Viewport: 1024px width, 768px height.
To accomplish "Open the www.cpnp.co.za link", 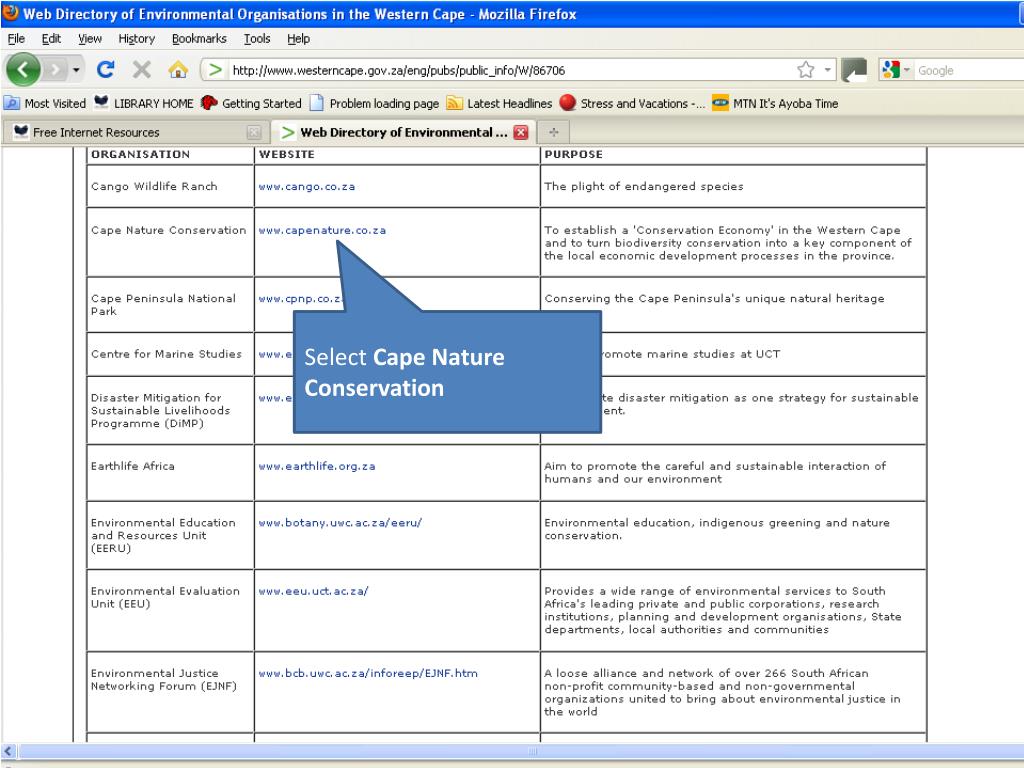I will tap(300, 299).
